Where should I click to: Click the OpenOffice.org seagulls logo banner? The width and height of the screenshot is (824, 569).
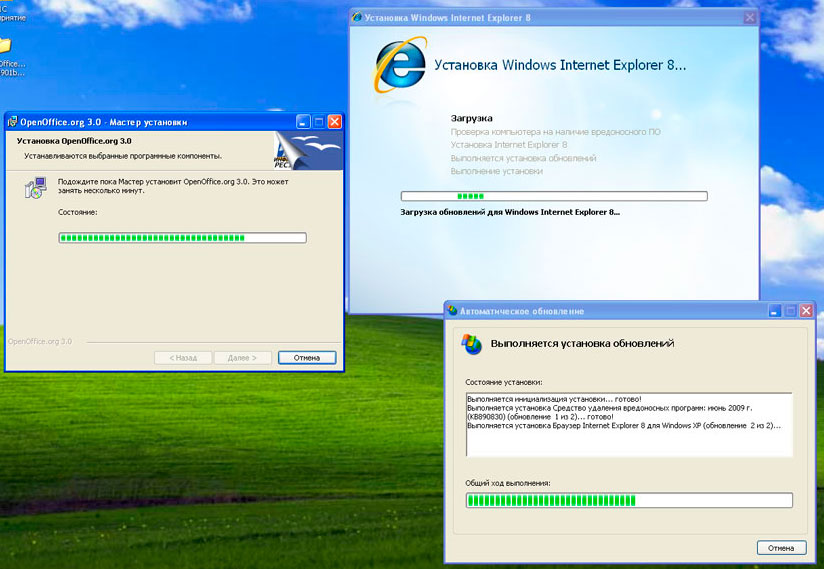[x=308, y=151]
